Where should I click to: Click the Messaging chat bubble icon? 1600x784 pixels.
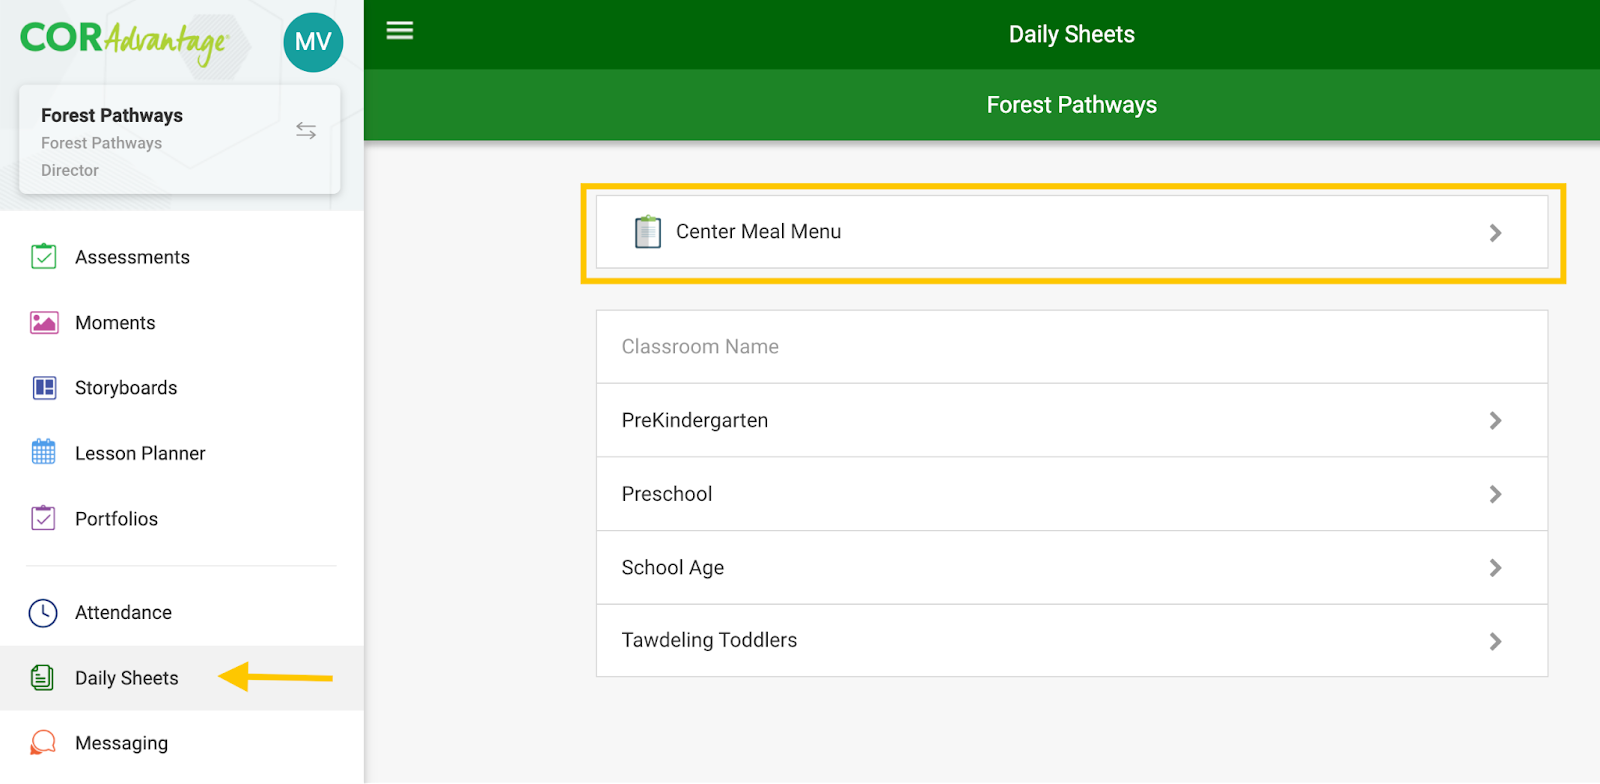coord(43,742)
